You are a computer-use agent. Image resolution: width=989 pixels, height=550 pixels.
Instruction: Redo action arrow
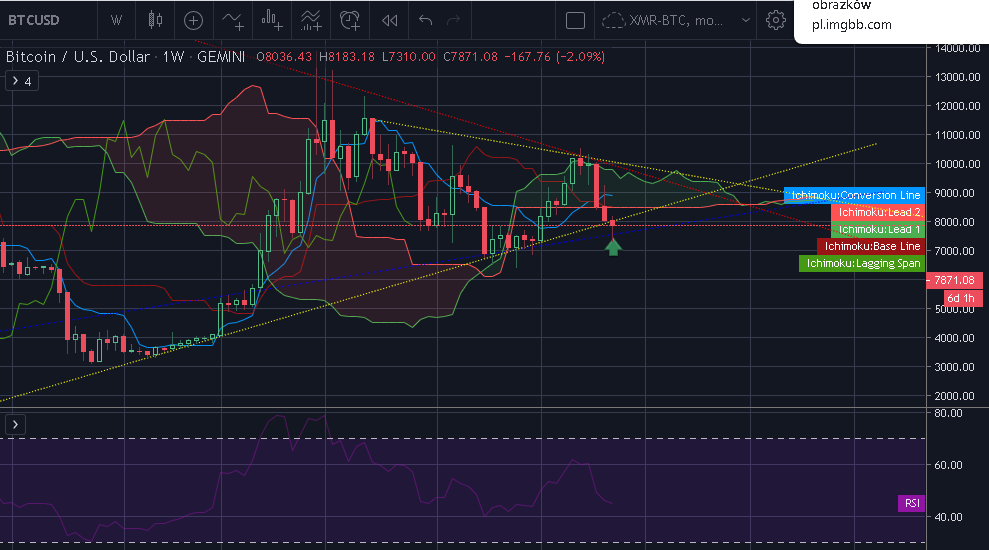[454, 21]
